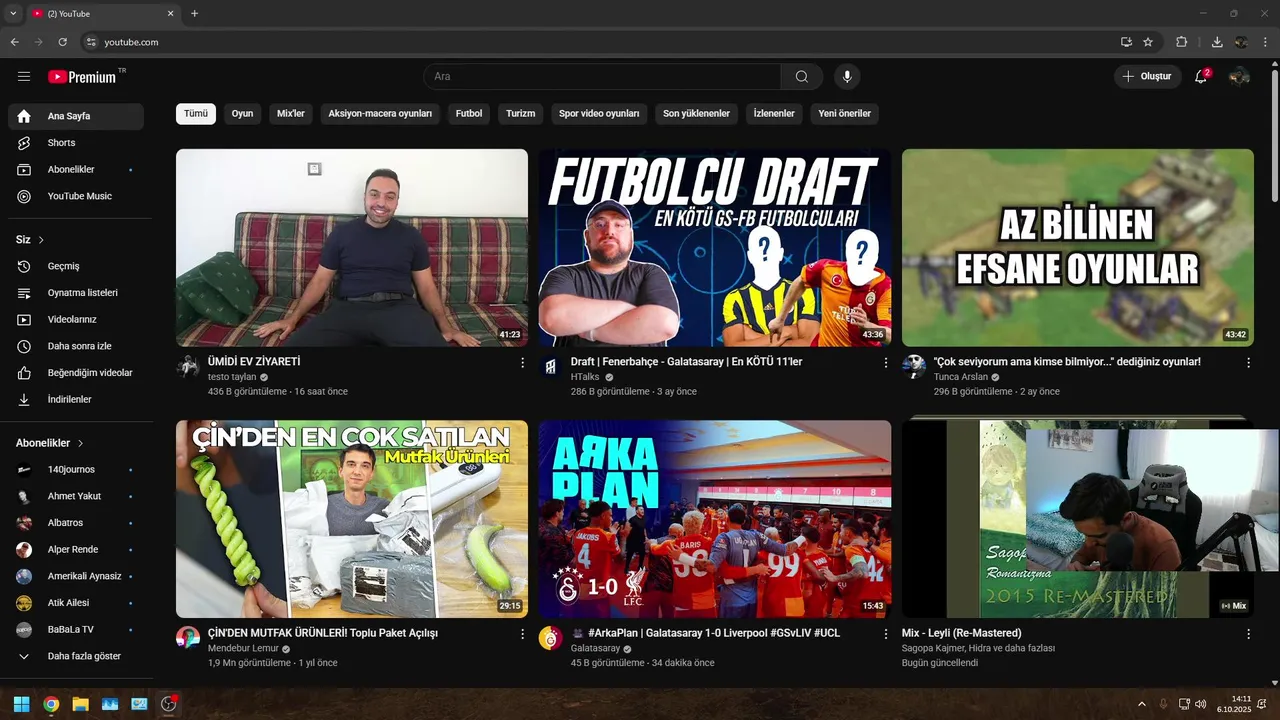Screen dimensions: 1280x720
Task: Select the Mix'ler filter chip
Action: [291, 114]
